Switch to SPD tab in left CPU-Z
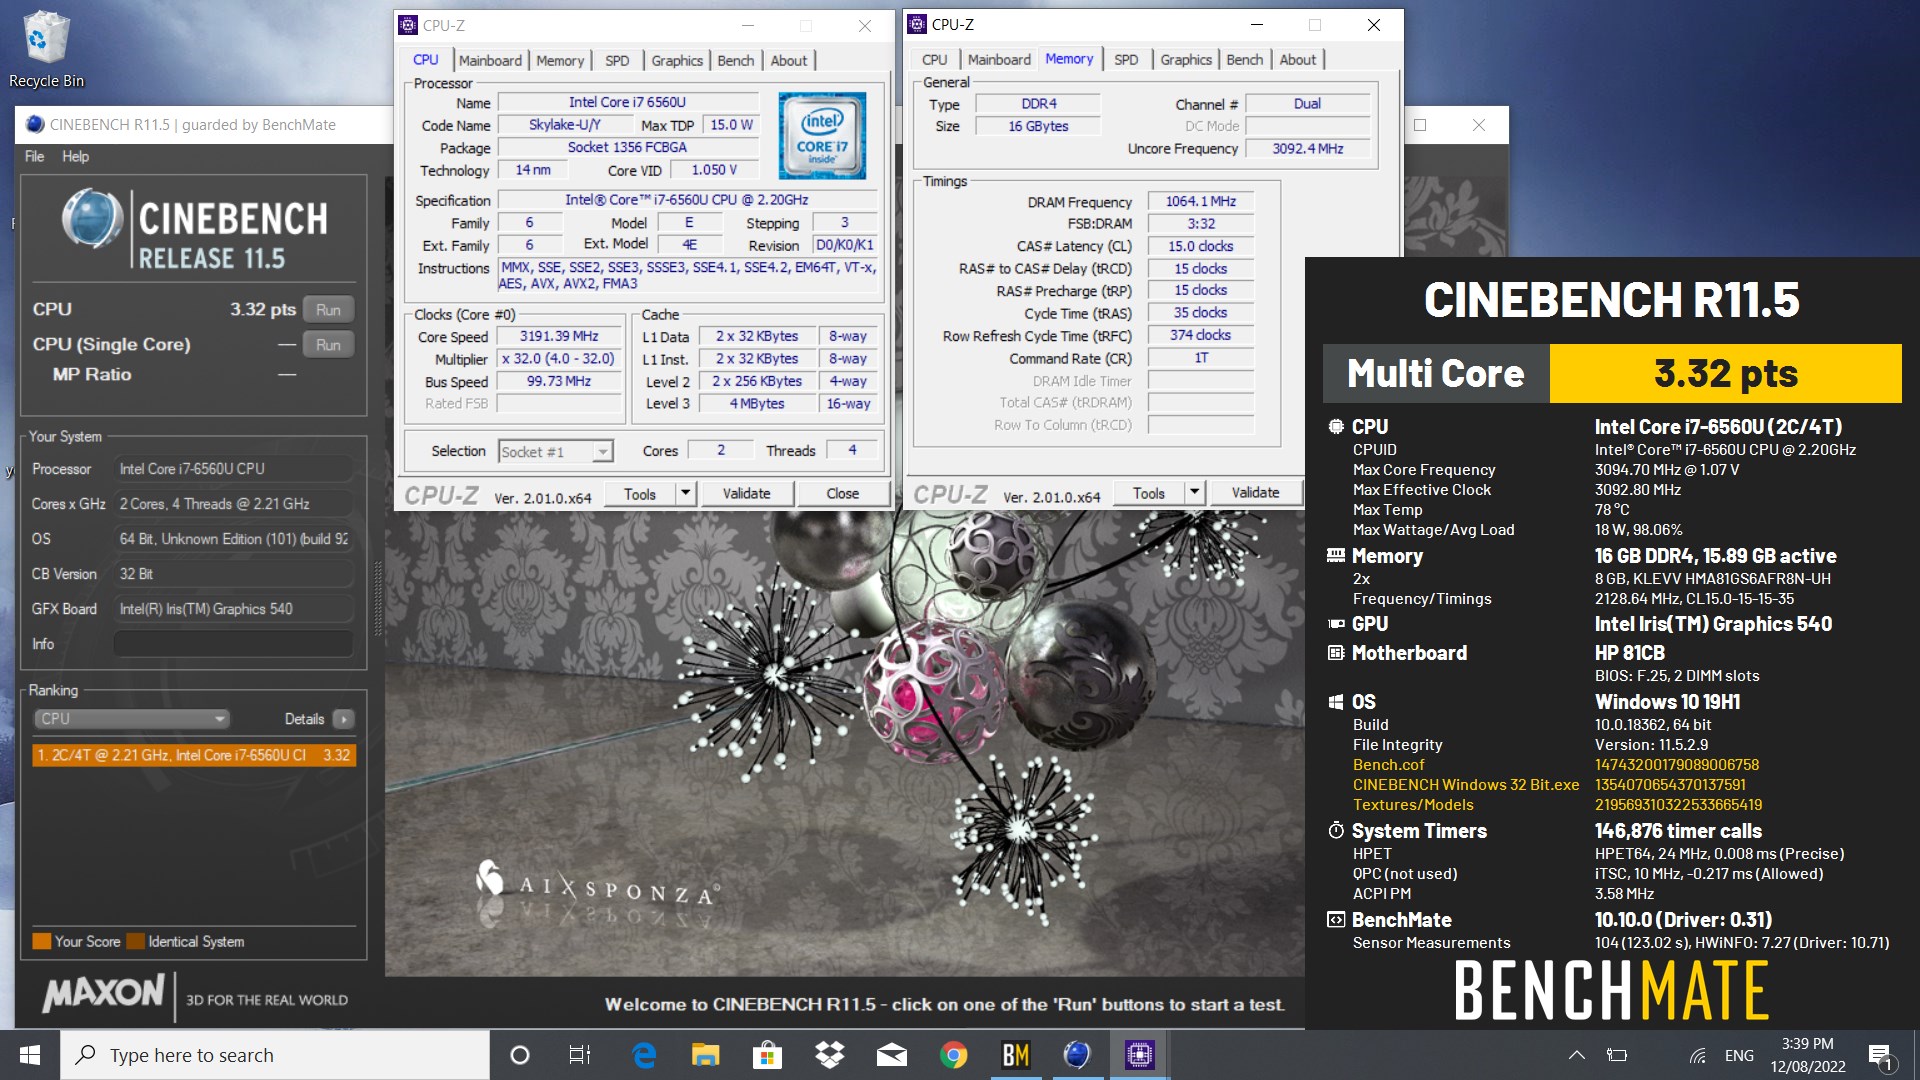This screenshot has width=1920, height=1080. 617,60
